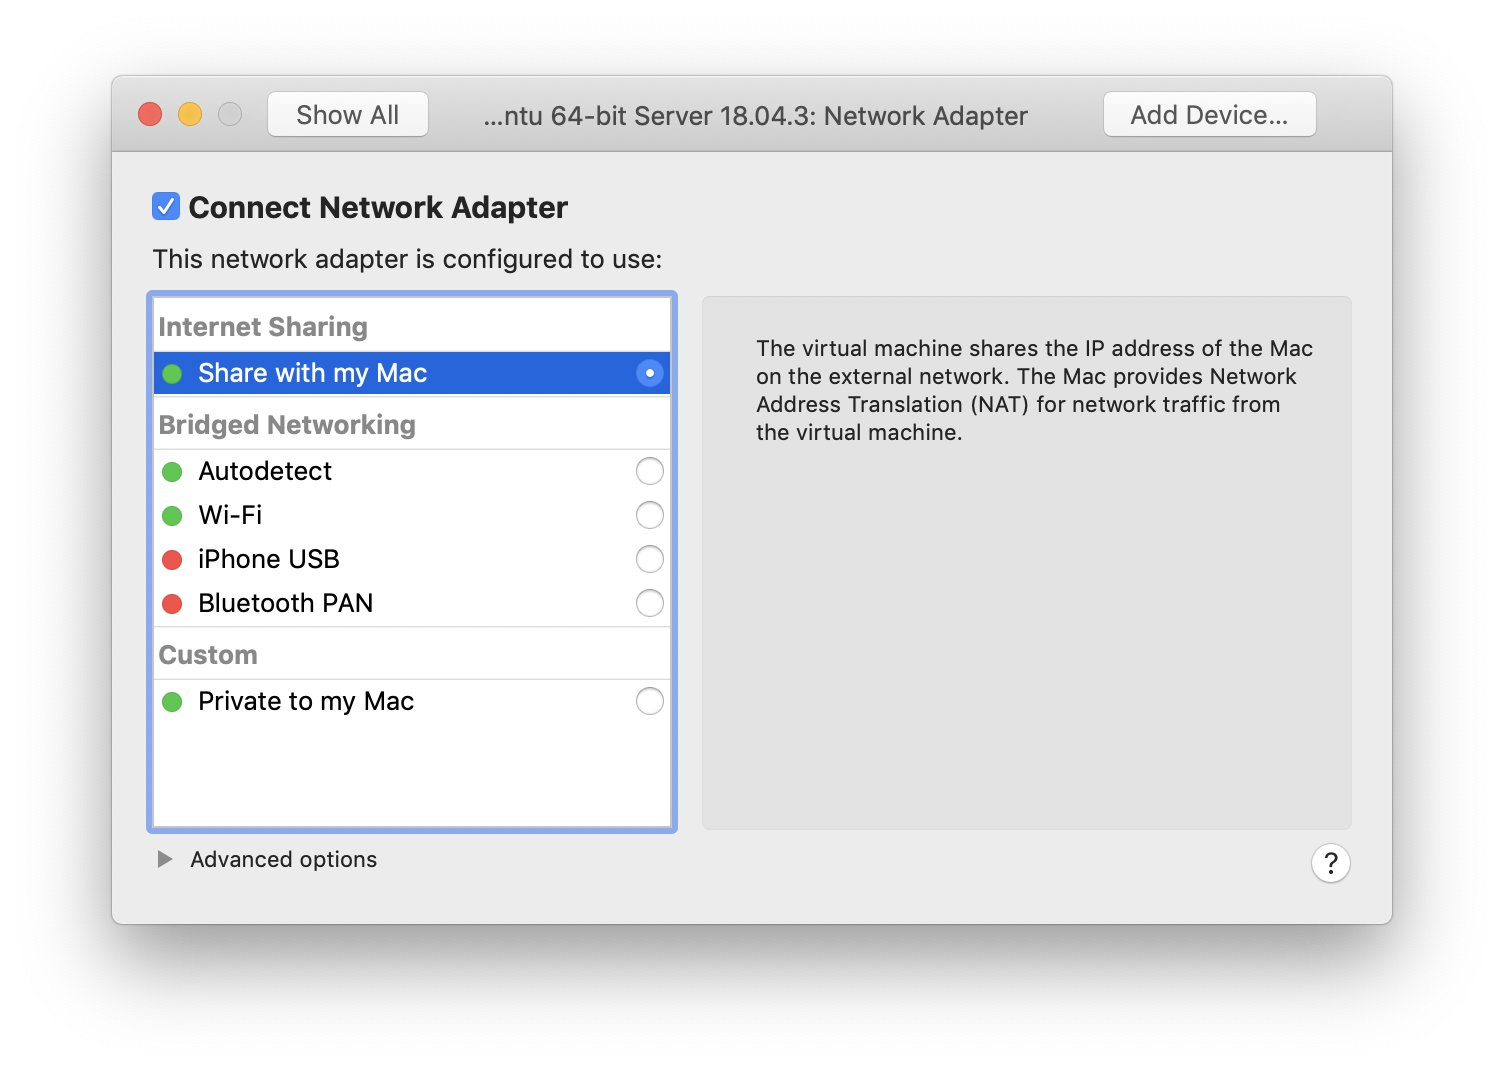1504x1072 pixels.
Task: Click the Advanced options label
Action: coord(284,859)
